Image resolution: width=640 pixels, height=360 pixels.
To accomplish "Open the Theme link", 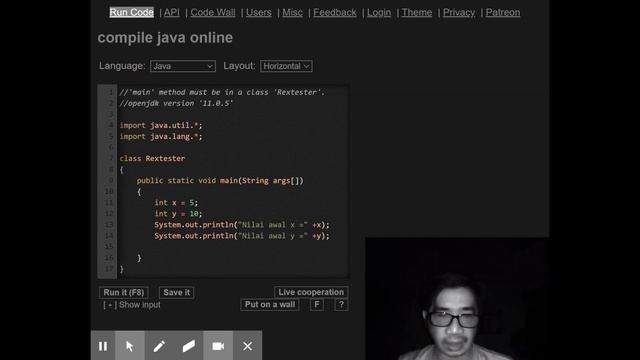I will (x=416, y=13).
